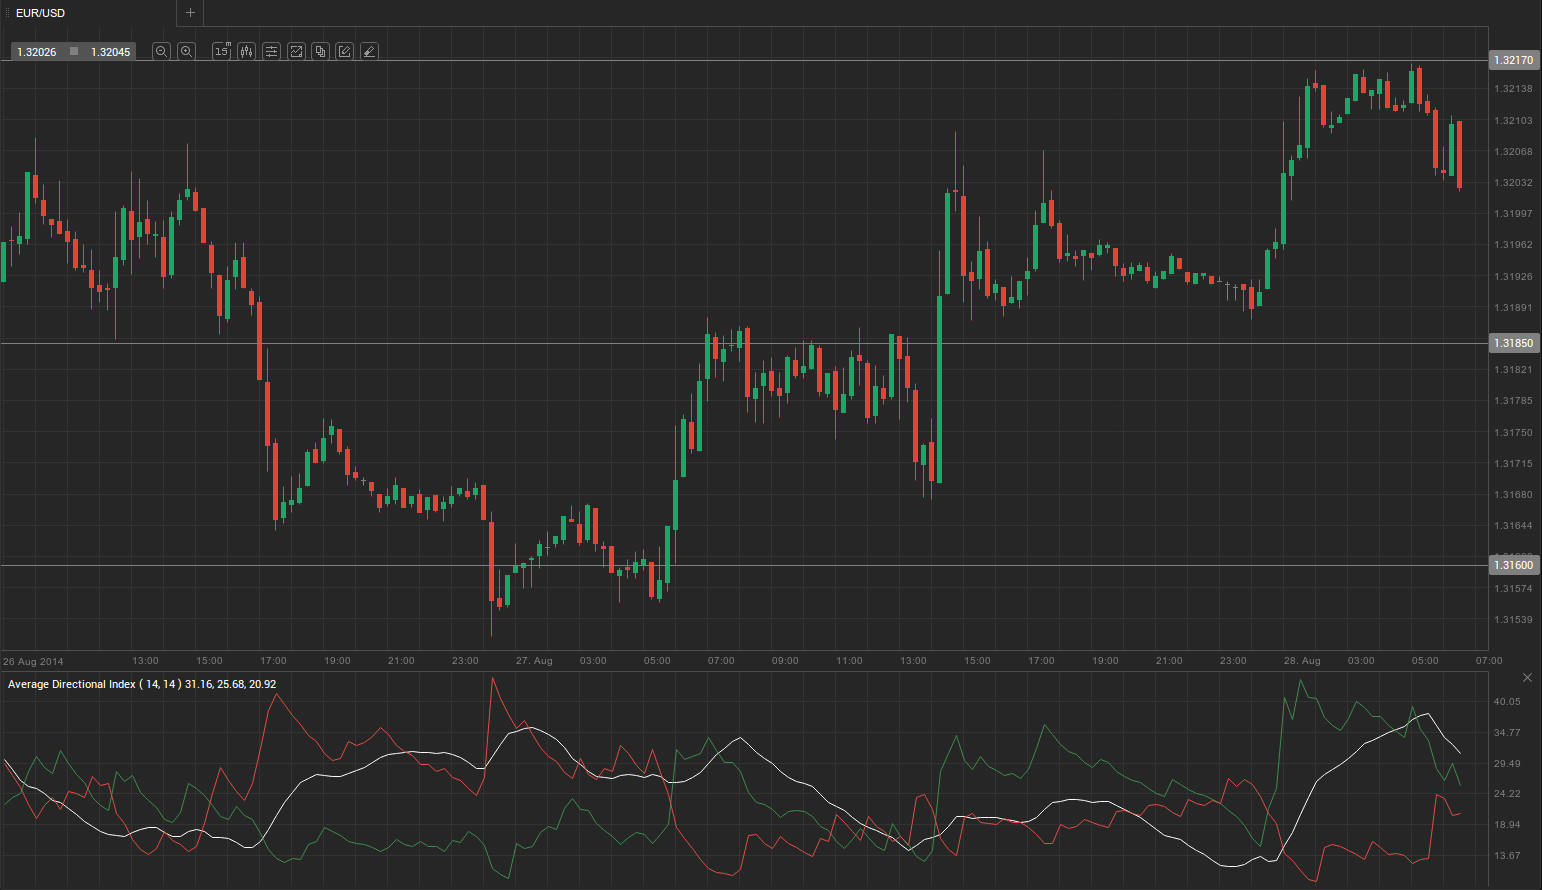Click the gray square between prices

pyautogui.click(x=74, y=52)
